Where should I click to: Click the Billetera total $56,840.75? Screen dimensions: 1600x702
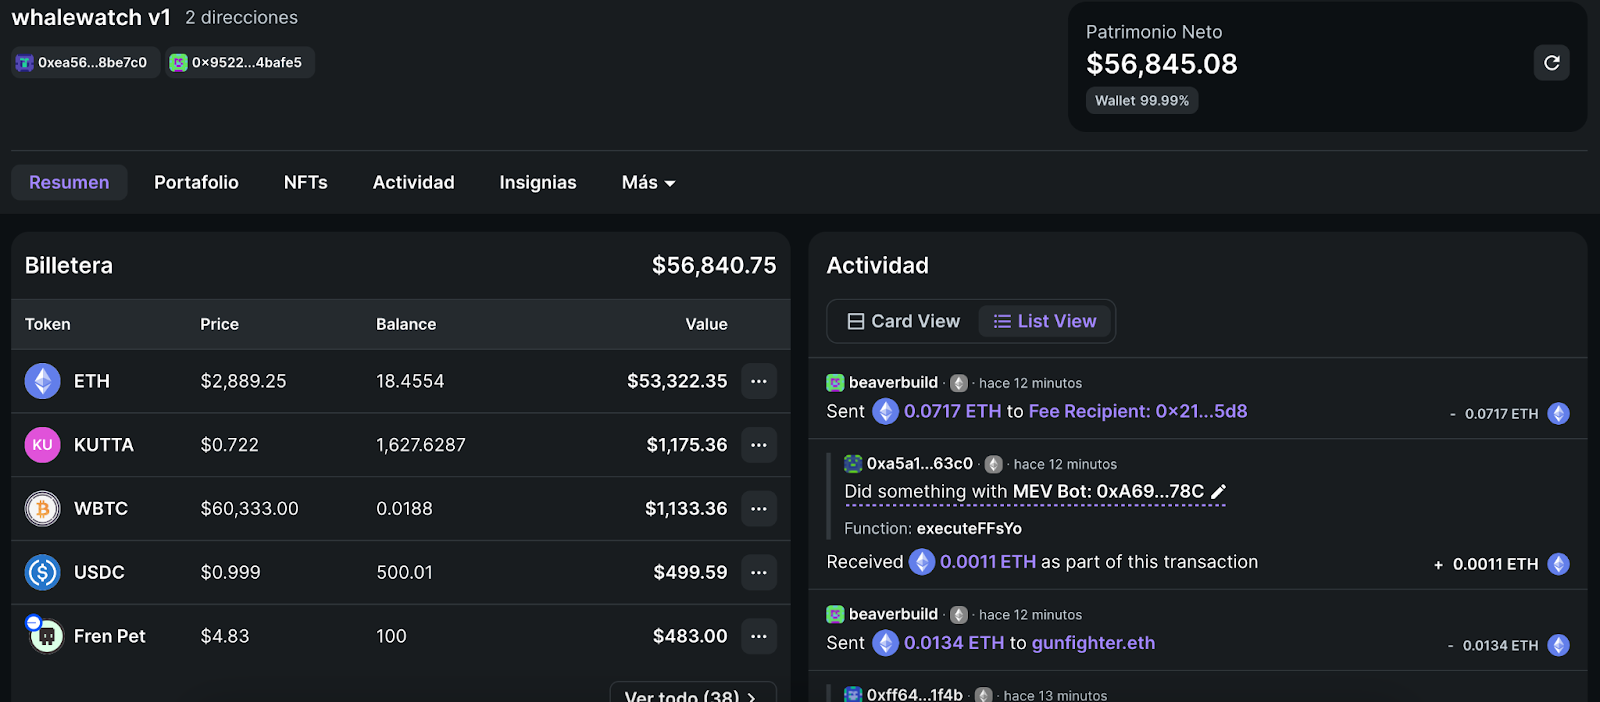[x=714, y=265]
